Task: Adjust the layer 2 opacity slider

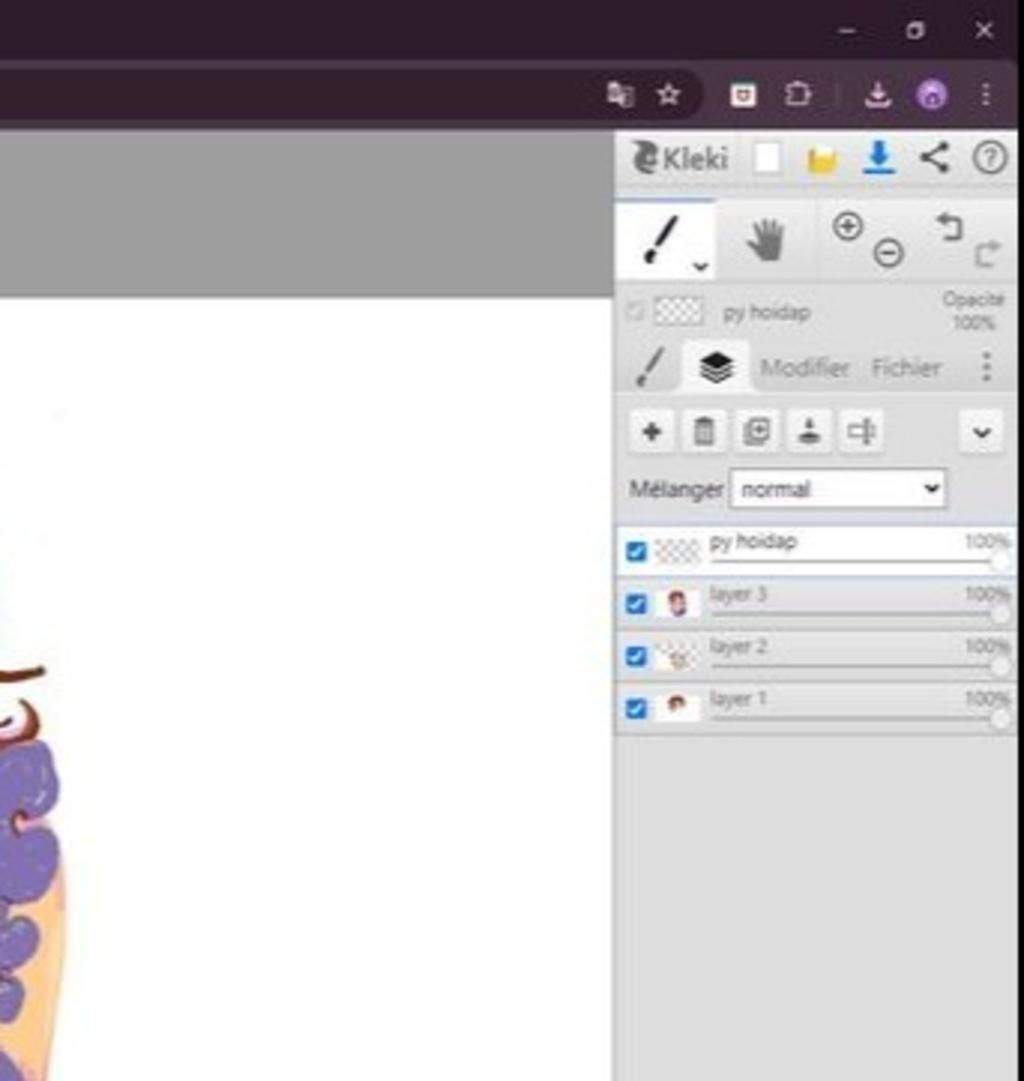Action: [x=859, y=666]
